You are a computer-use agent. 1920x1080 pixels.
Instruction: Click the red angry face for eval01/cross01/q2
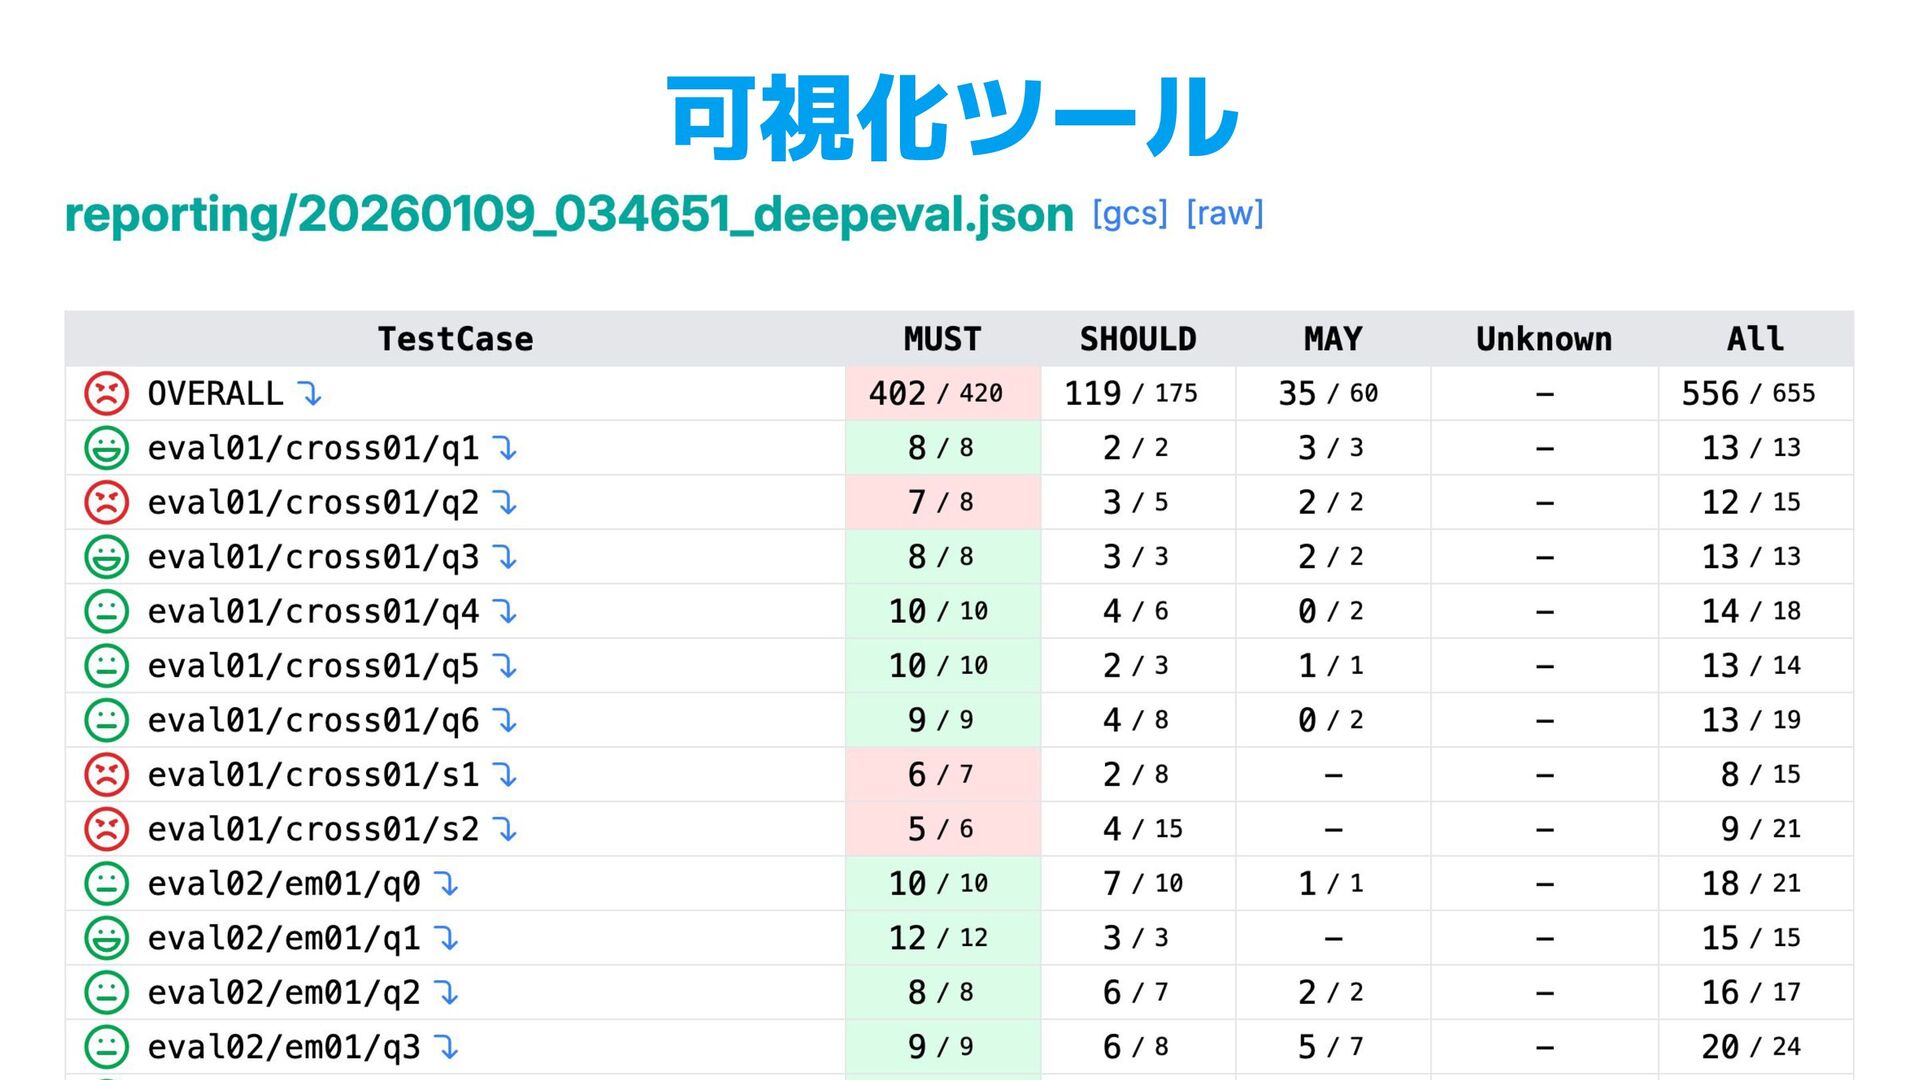pyautogui.click(x=106, y=502)
